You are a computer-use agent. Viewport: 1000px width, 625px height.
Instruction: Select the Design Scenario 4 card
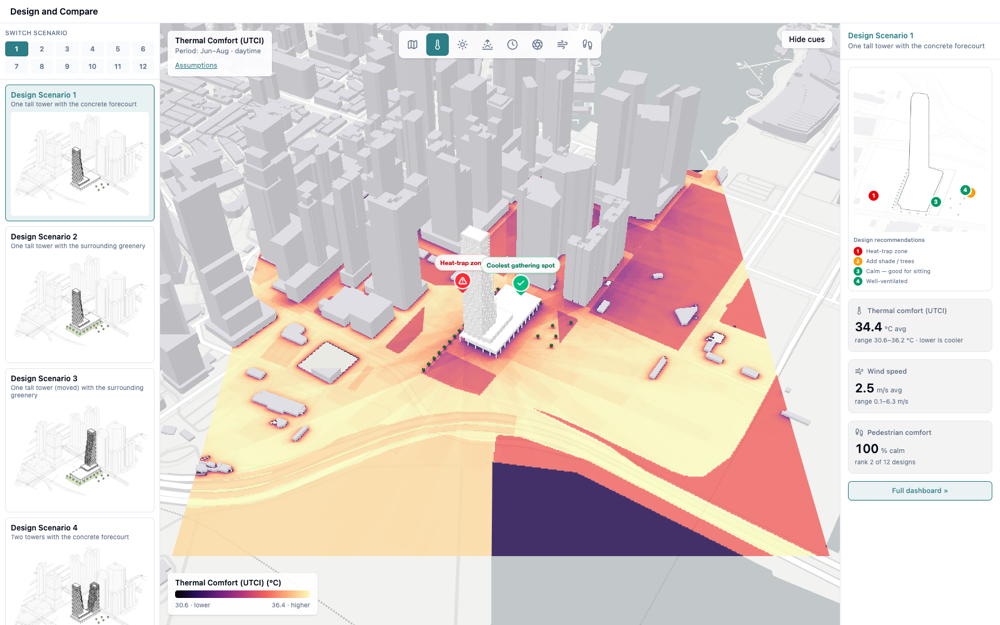(80, 571)
